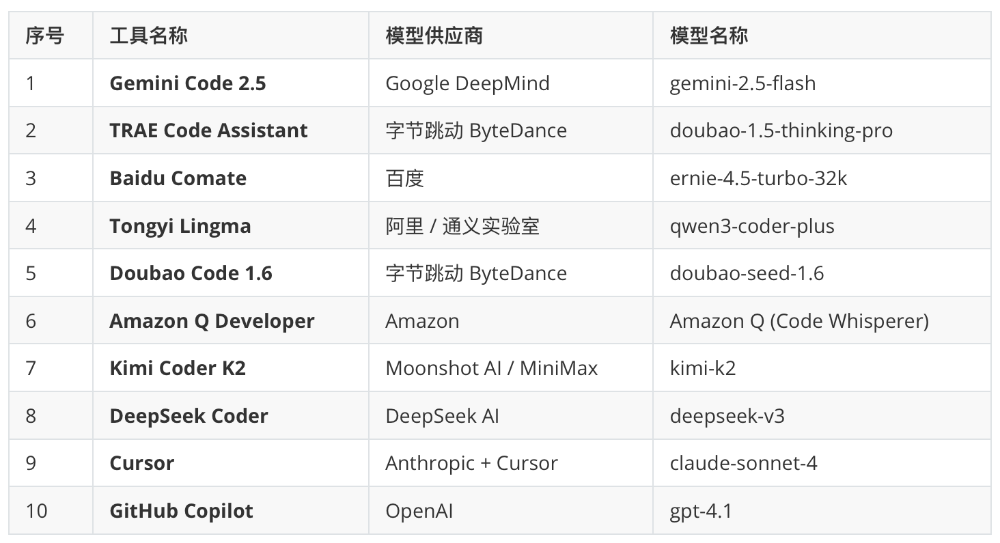Viewport: 1000px width, 543px height.
Task: Select the Kimi Coder K2 row name
Action: coord(177,368)
